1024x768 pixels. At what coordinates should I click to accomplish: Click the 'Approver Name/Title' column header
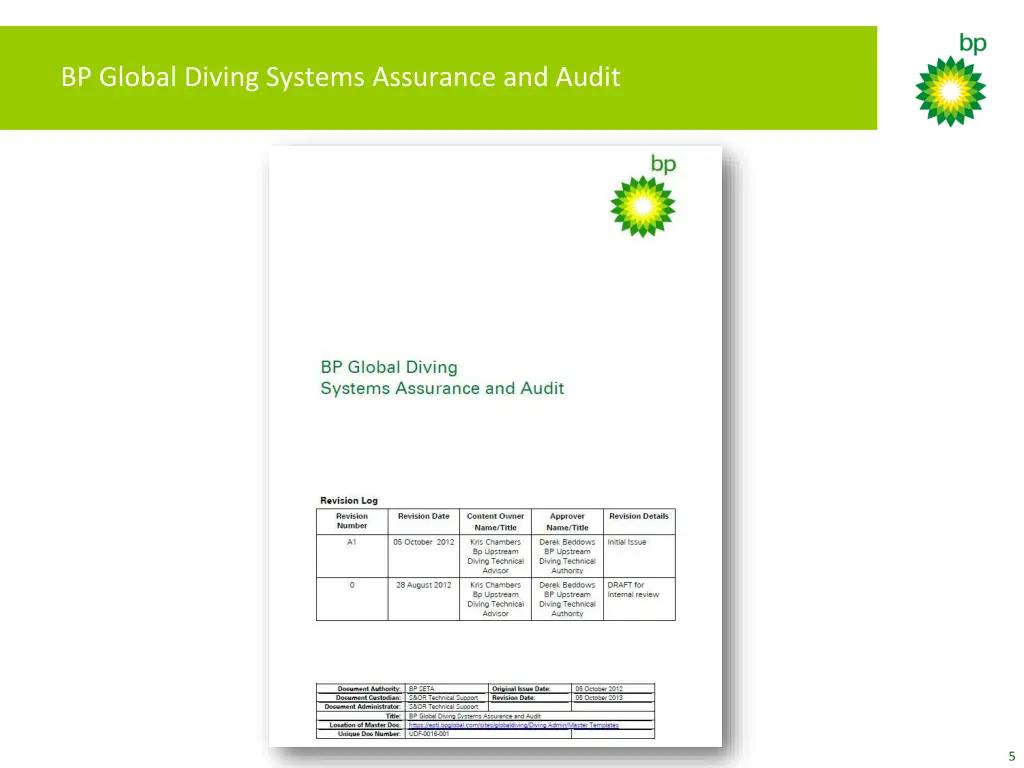(x=568, y=521)
